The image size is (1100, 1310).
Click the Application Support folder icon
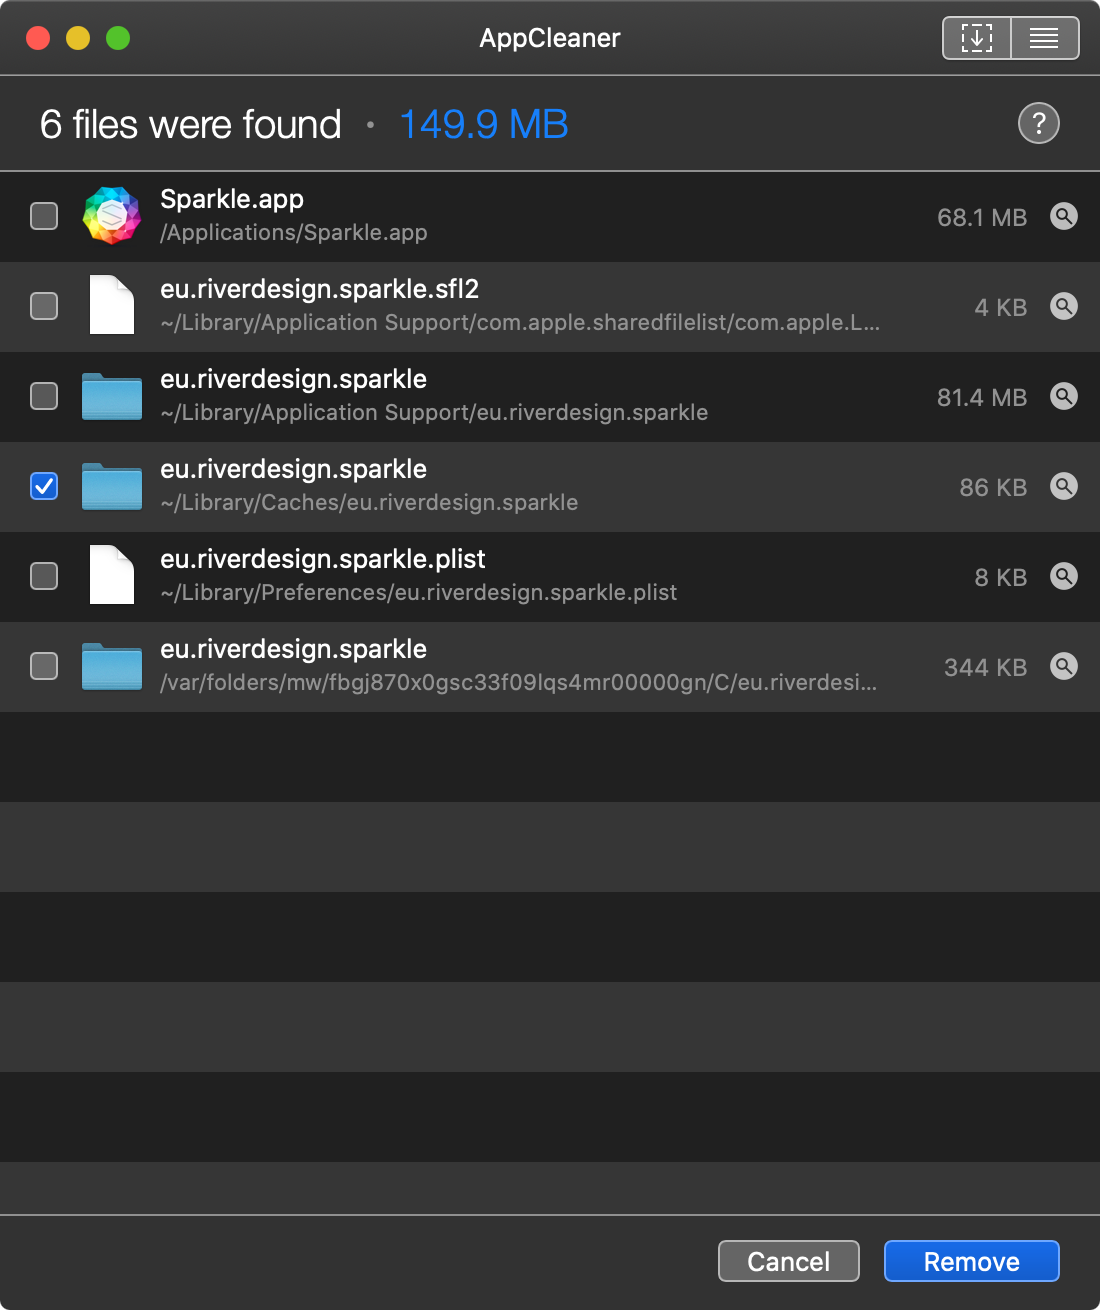click(112, 396)
